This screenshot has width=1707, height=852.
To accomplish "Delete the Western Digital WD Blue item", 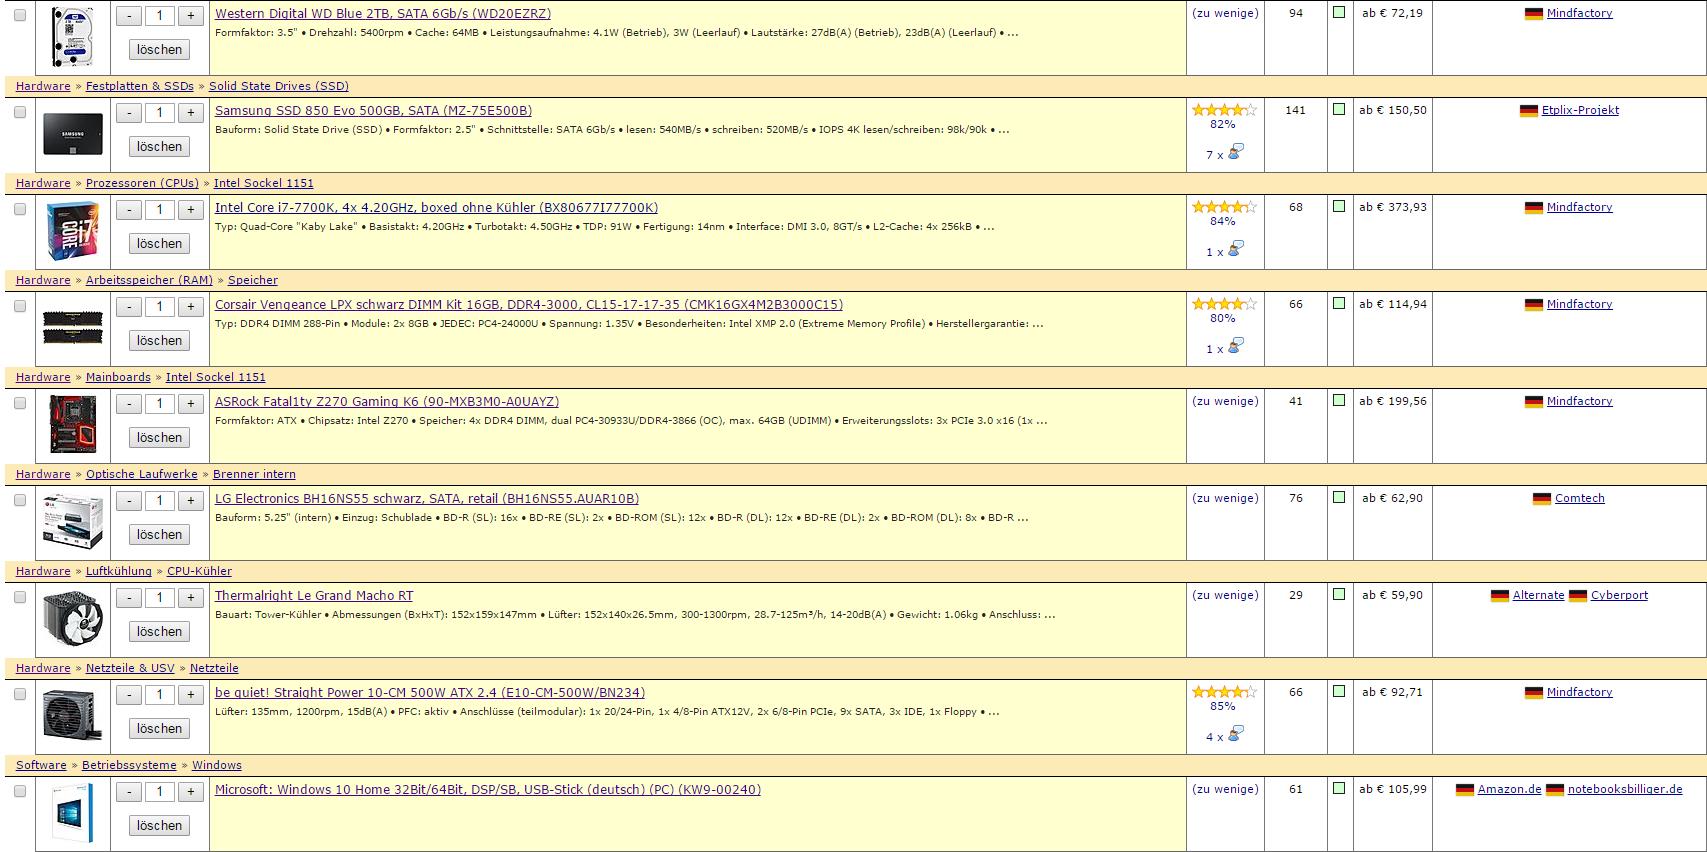I will pyautogui.click(x=160, y=50).
